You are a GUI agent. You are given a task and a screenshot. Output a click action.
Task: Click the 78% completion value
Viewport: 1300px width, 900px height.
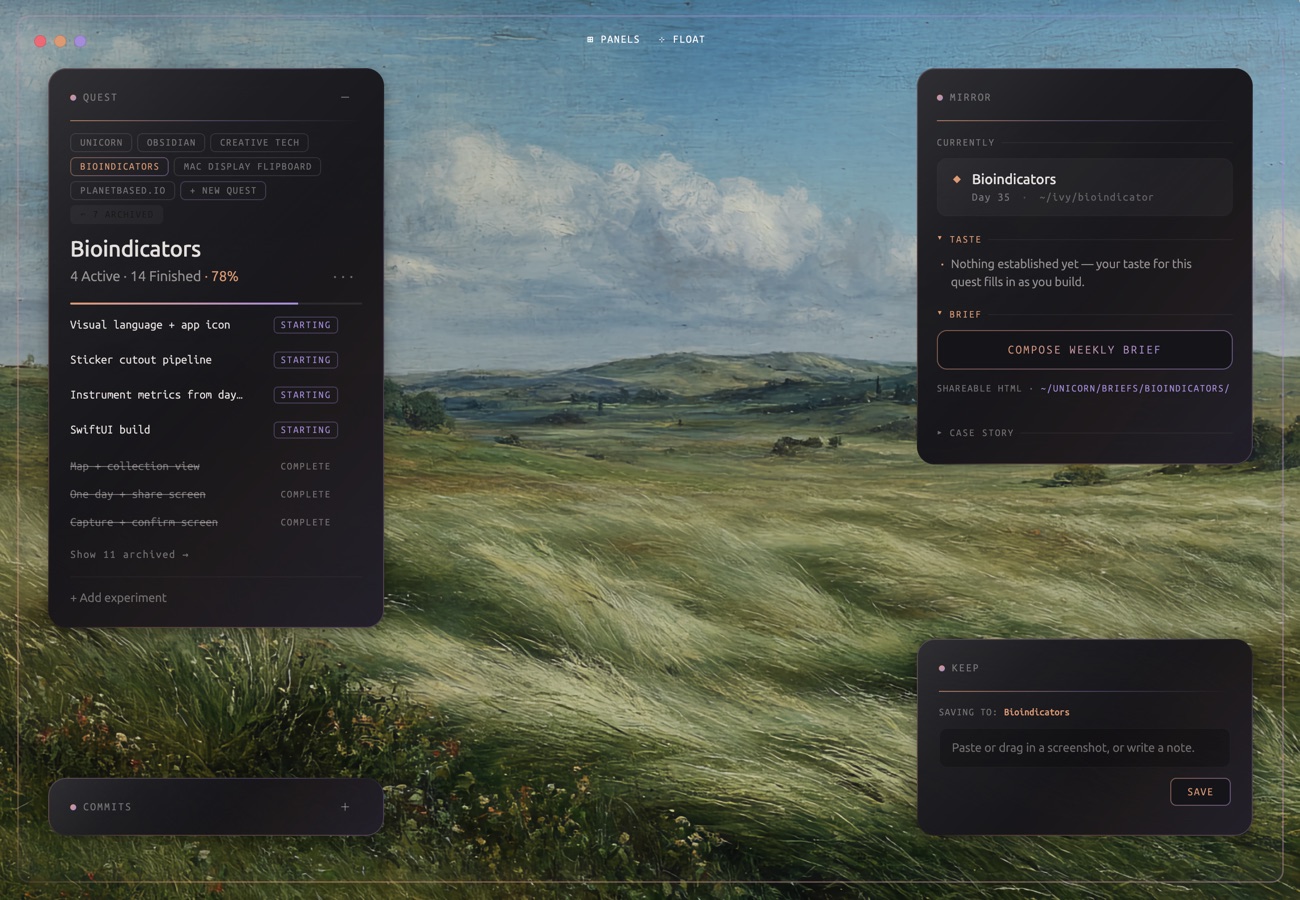[224, 277]
